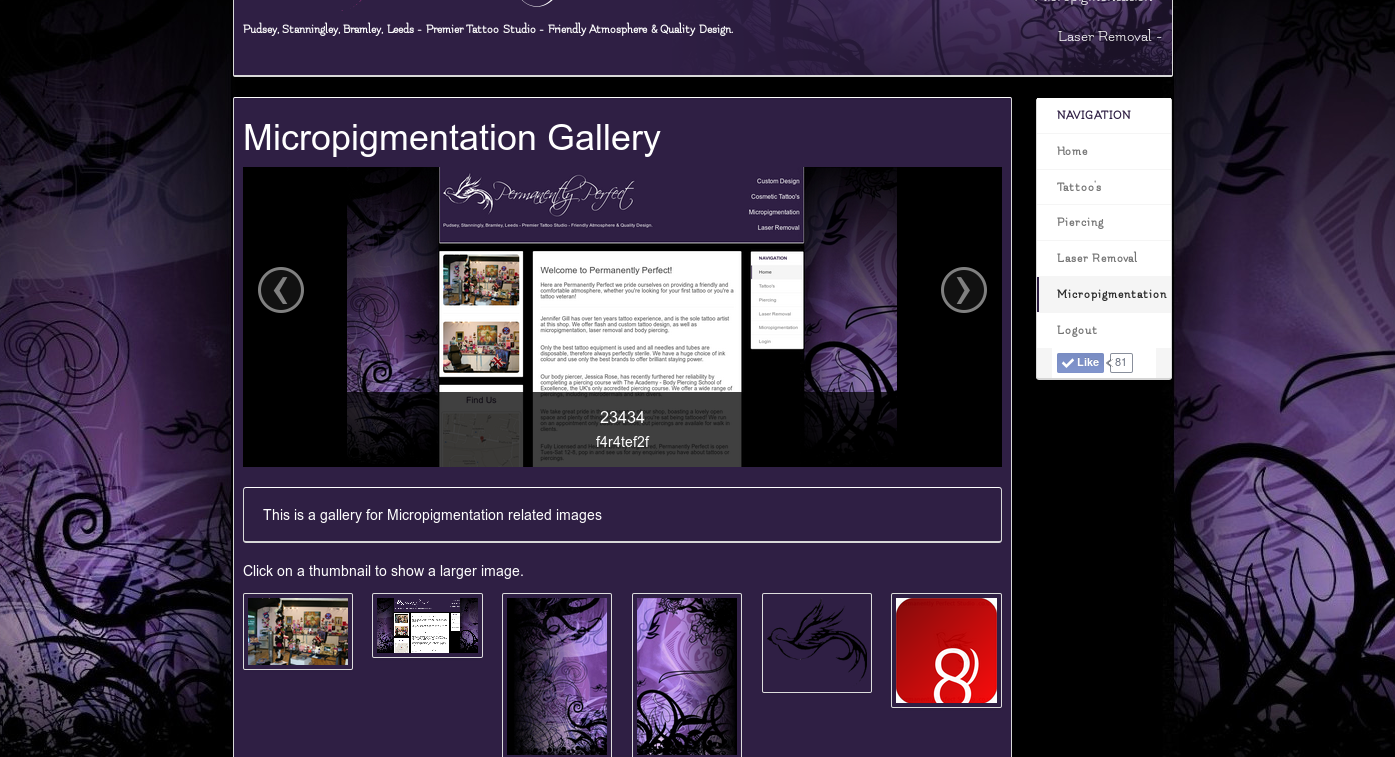Click the main gallery slideshow image
This screenshot has height=757, width=1395.
click(622, 300)
